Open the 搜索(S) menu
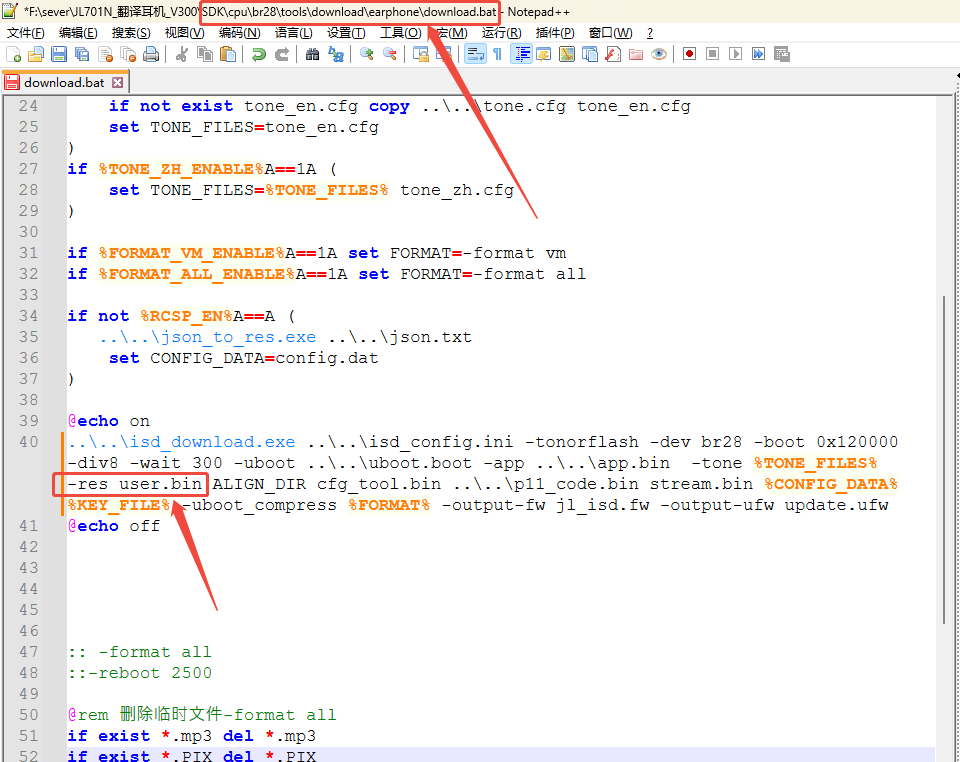The width and height of the screenshot is (960, 762). 131,33
